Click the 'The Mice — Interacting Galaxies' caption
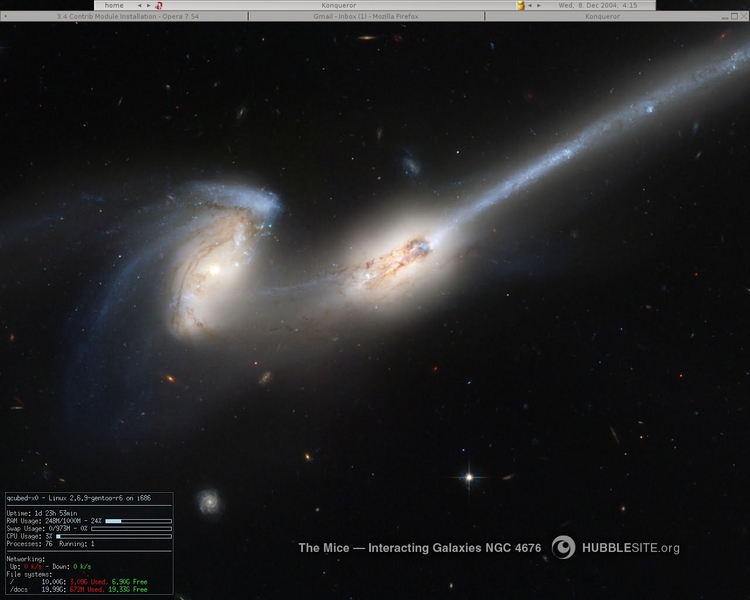Viewport: 750px width, 600px height. coord(419,548)
